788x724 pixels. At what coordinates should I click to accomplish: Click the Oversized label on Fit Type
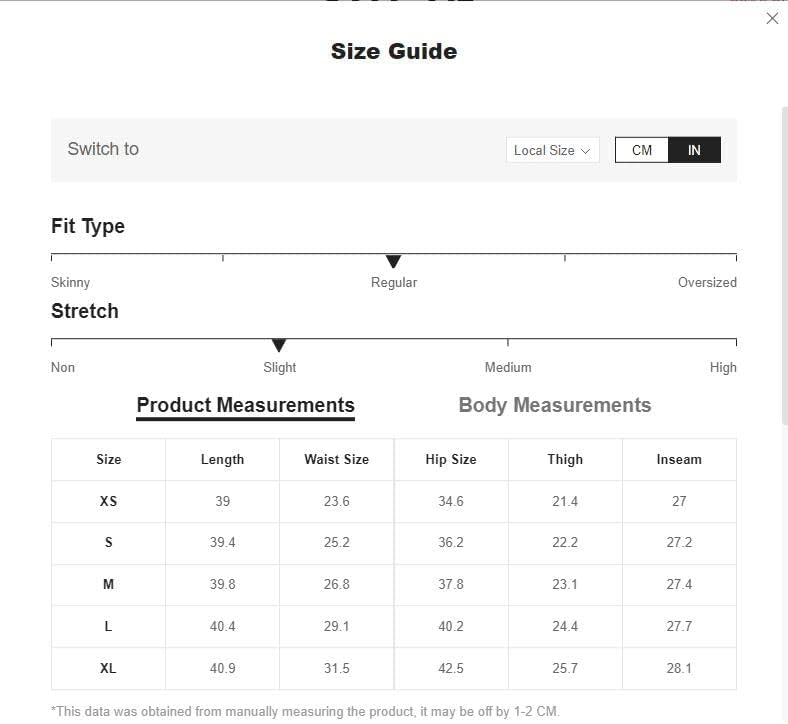tap(707, 282)
